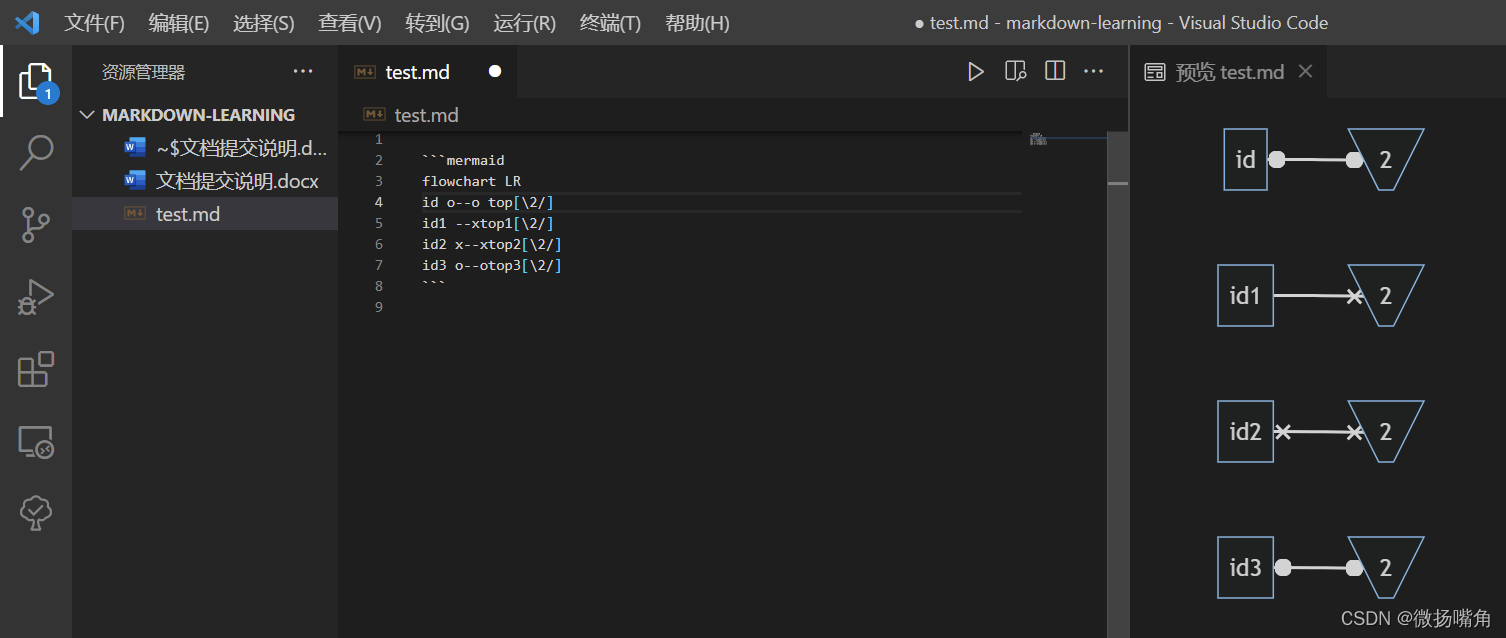Place cursor on id o--o top[\2/] line

[x=488, y=202]
